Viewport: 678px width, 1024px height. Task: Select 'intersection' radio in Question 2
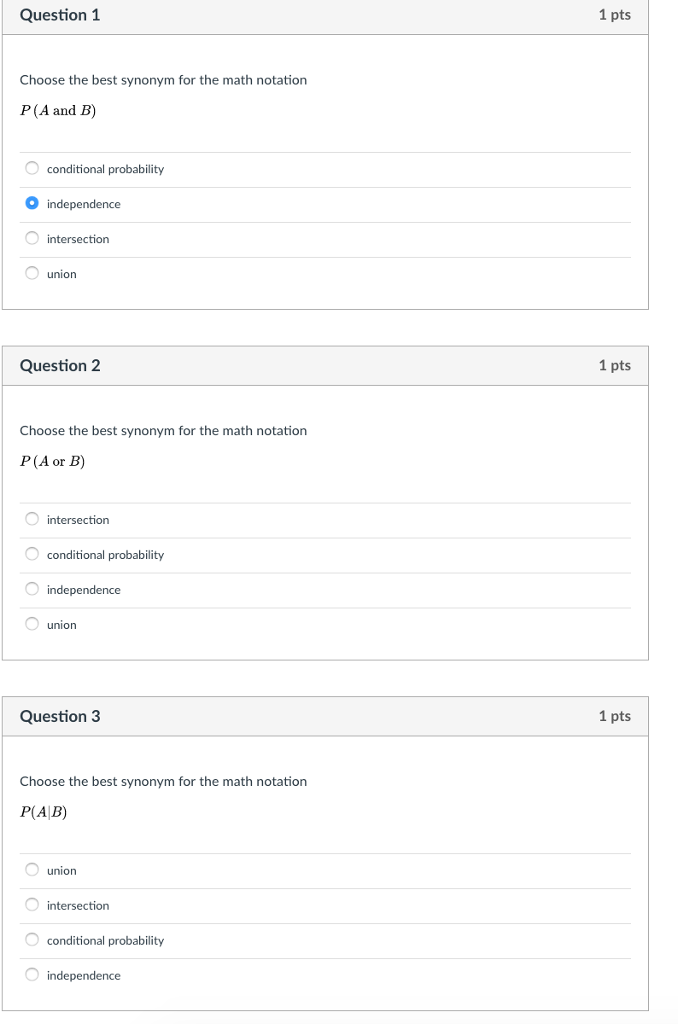[33, 520]
